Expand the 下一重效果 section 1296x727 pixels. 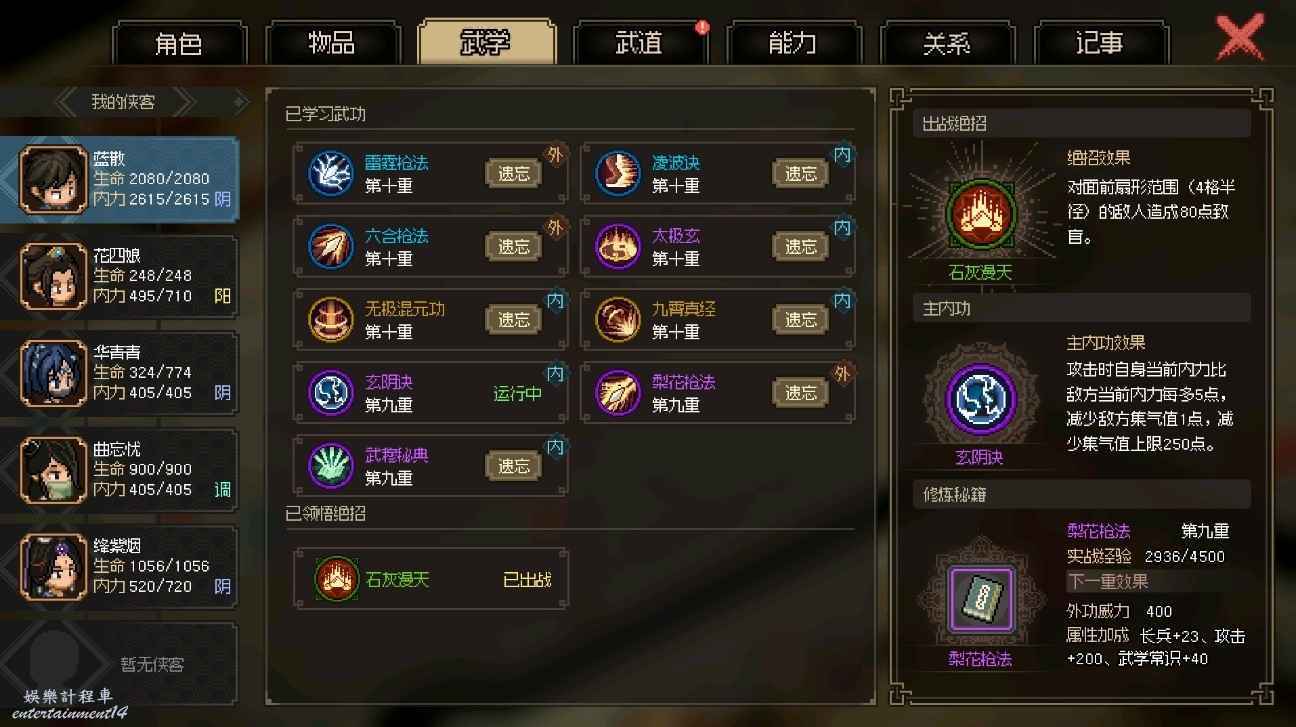tap(1108, 581)
